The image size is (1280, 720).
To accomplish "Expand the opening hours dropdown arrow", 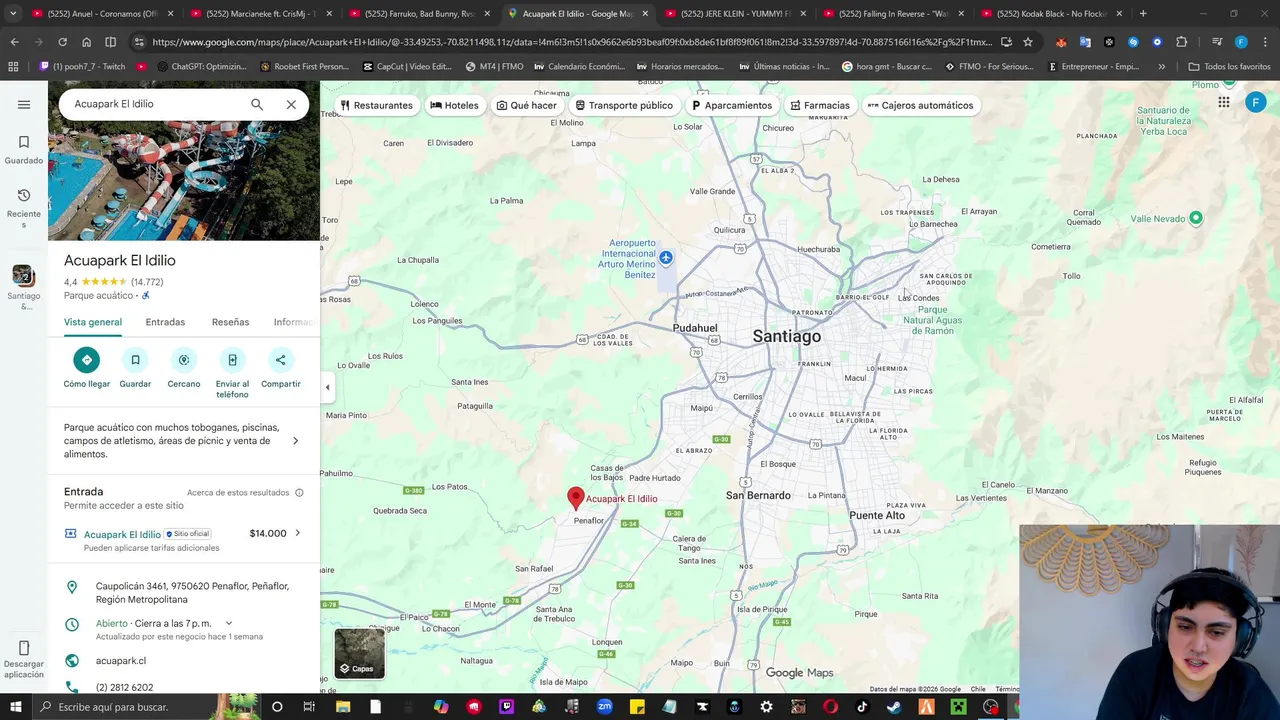I will pos(229,624).
